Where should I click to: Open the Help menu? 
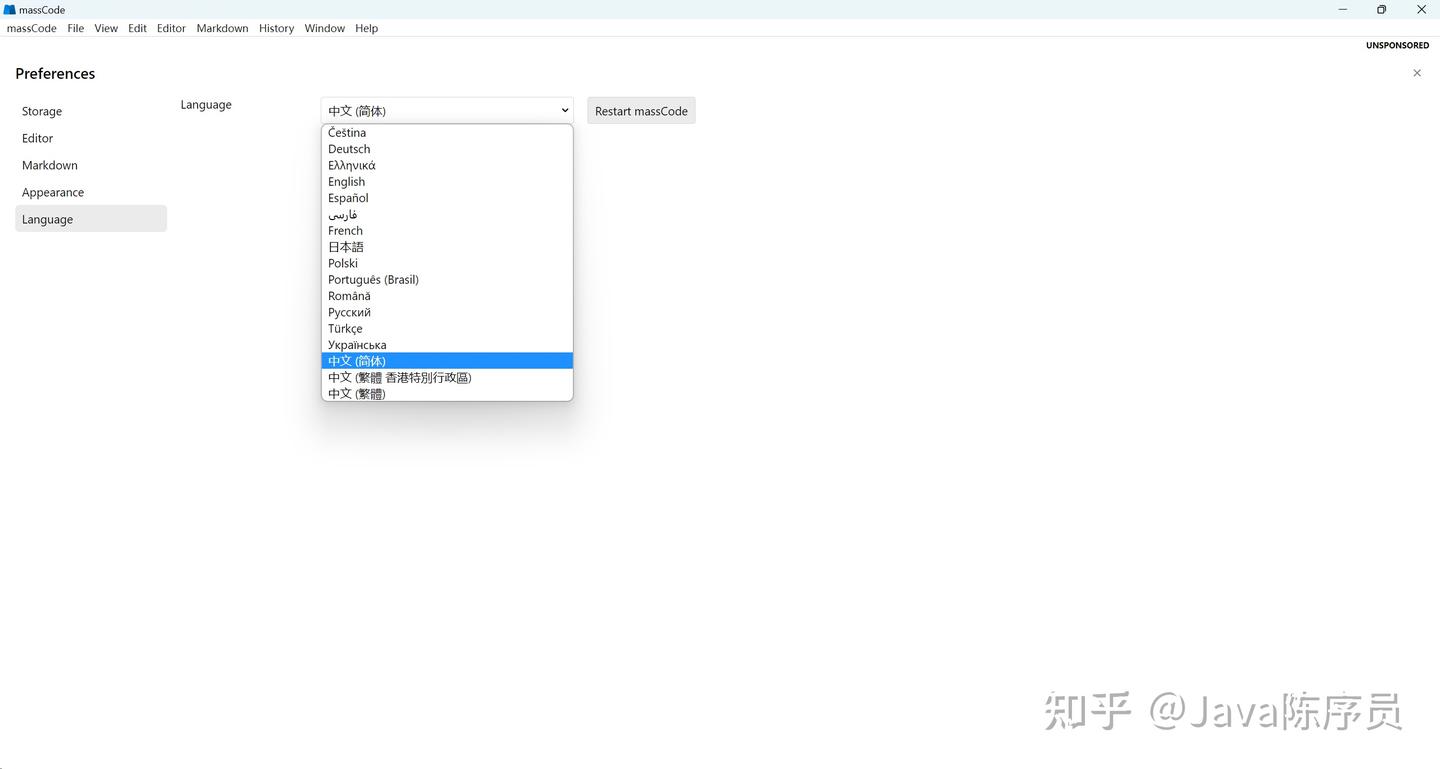(x=366, y=28)
